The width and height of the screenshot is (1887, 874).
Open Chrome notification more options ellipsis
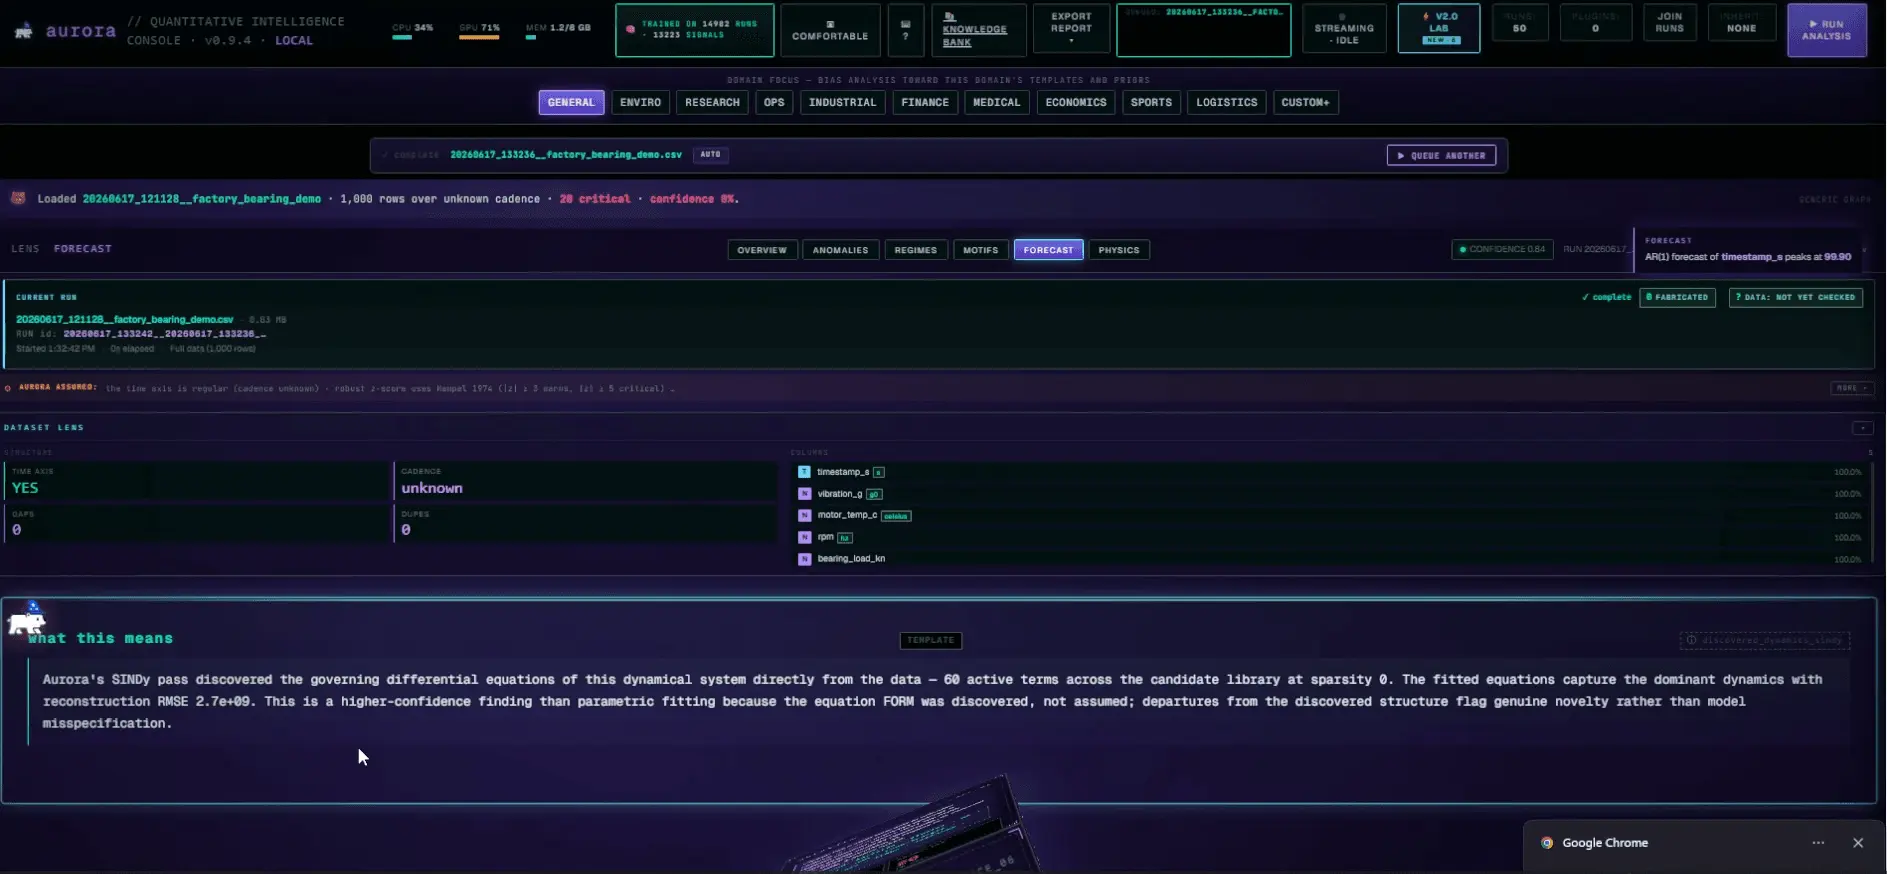[x=1818, y=843]
